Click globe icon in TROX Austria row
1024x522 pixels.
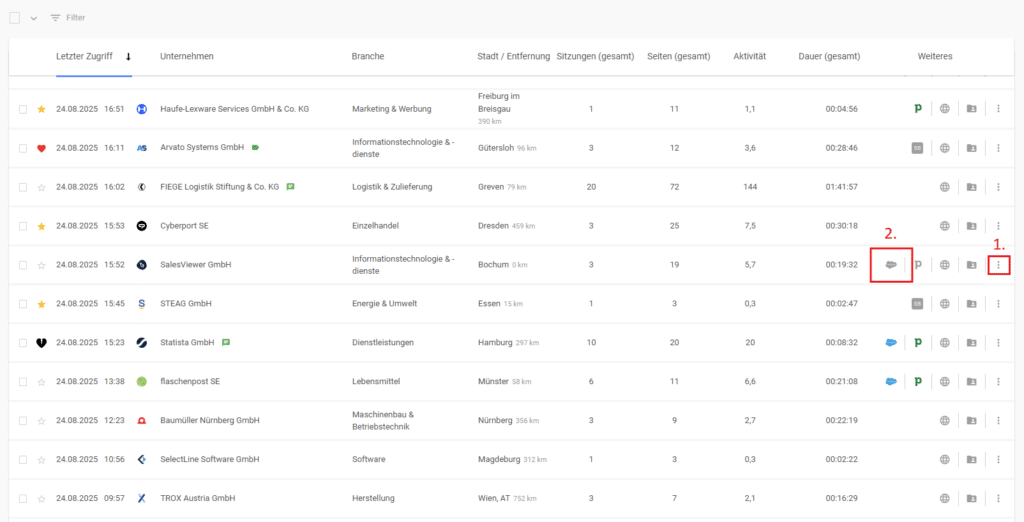[944, 498]
